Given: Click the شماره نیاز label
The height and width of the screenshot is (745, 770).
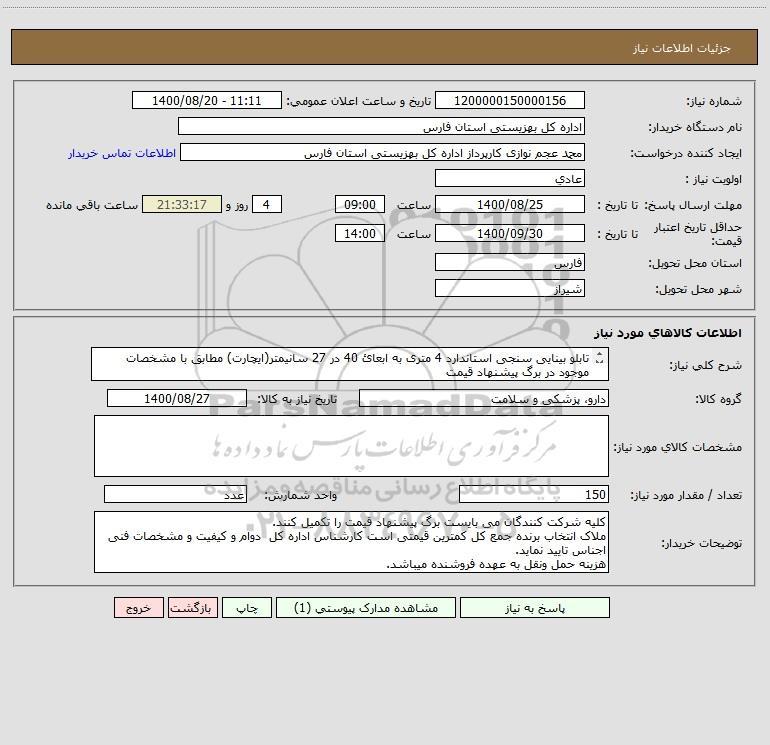Looking at the screenshot, I should click(714, 101).
